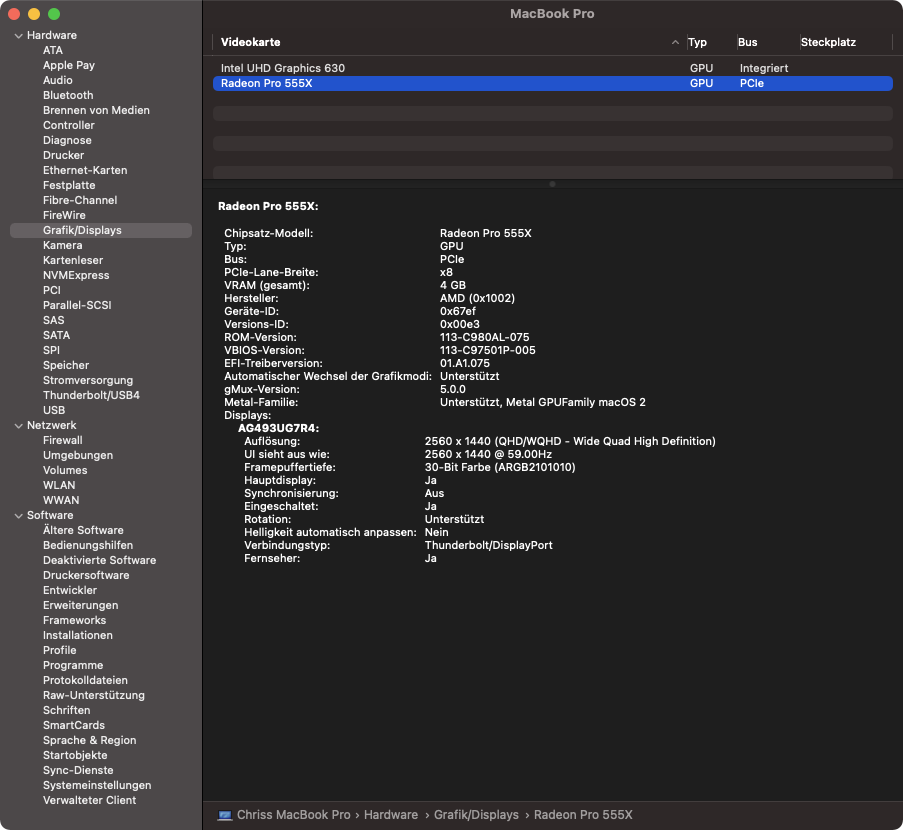Select PCI in the Hardware list
903x830 pixels.
(x=51, y=290)
